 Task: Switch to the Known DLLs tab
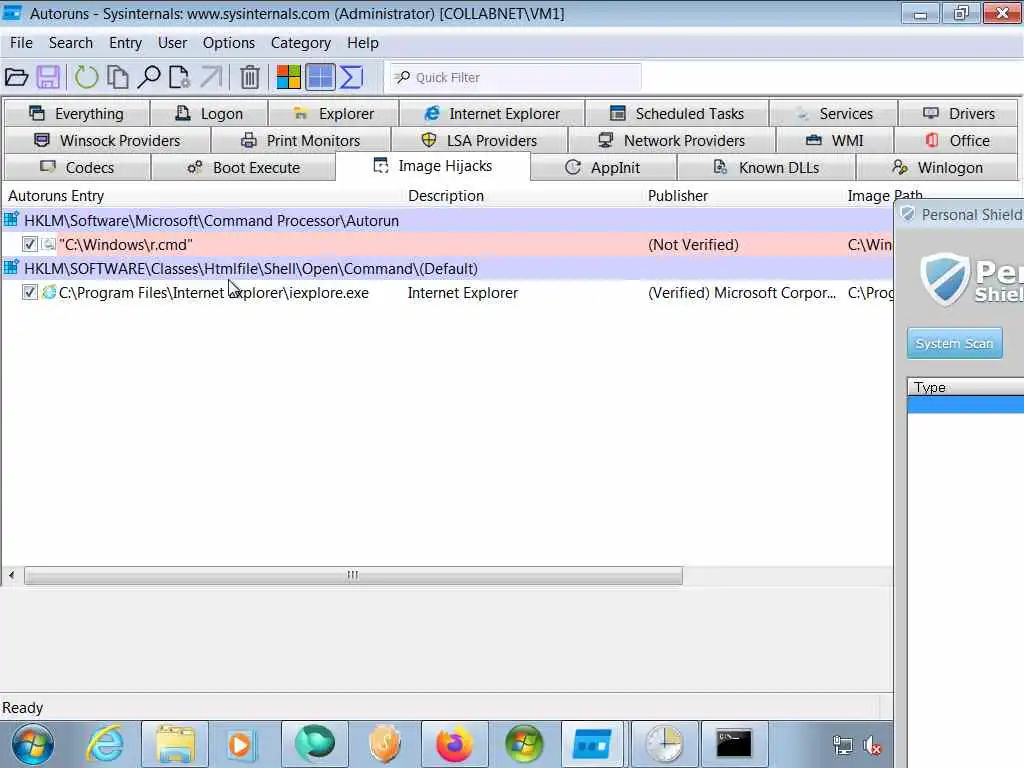pos(766,167)
